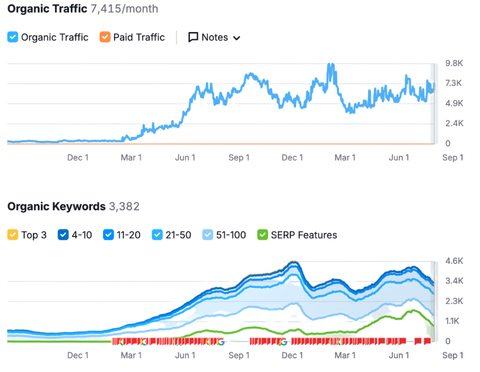Click the traffic chart's tallest peak
480x372 pixels.
click(331, 65)
